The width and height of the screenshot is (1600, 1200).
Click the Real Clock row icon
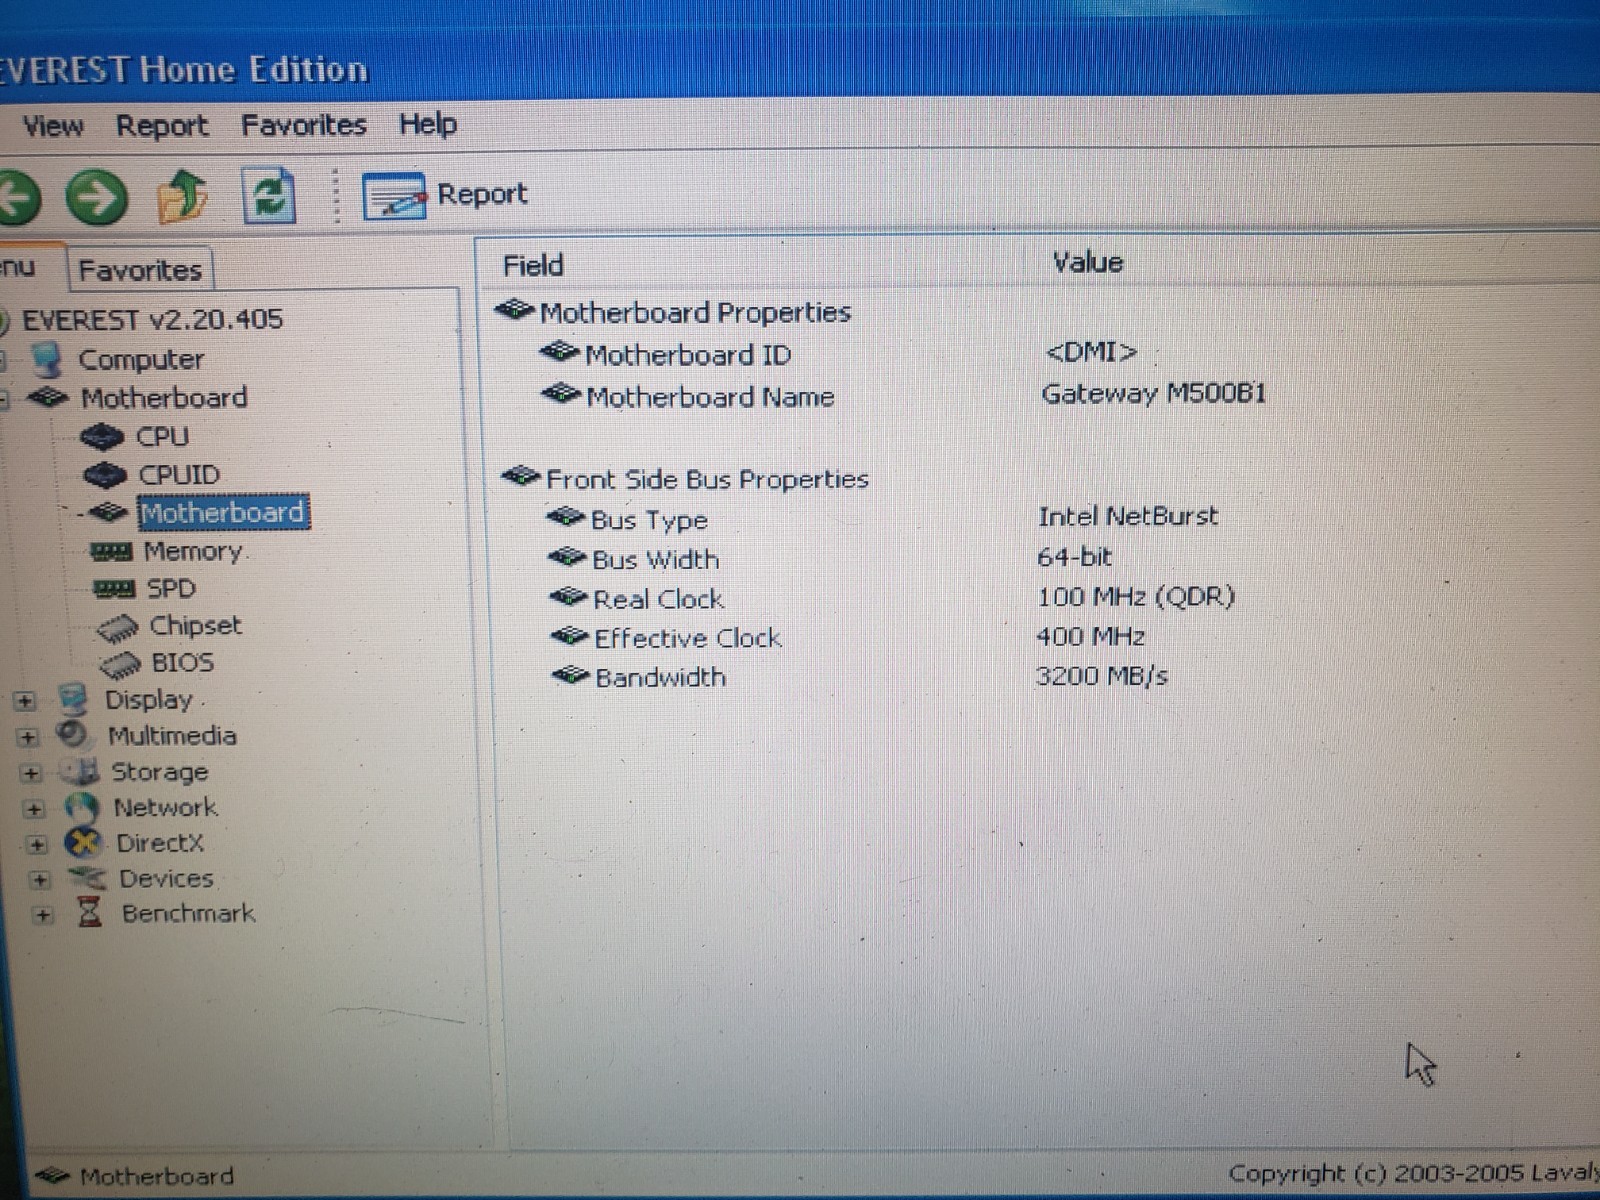(569, 597)
